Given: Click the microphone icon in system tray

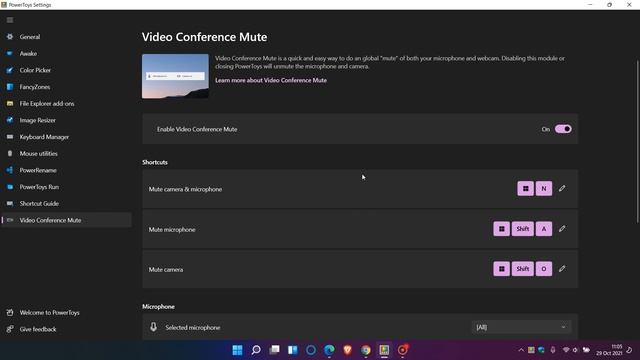Looking at the screenshot, I should (x=553, y=350).
